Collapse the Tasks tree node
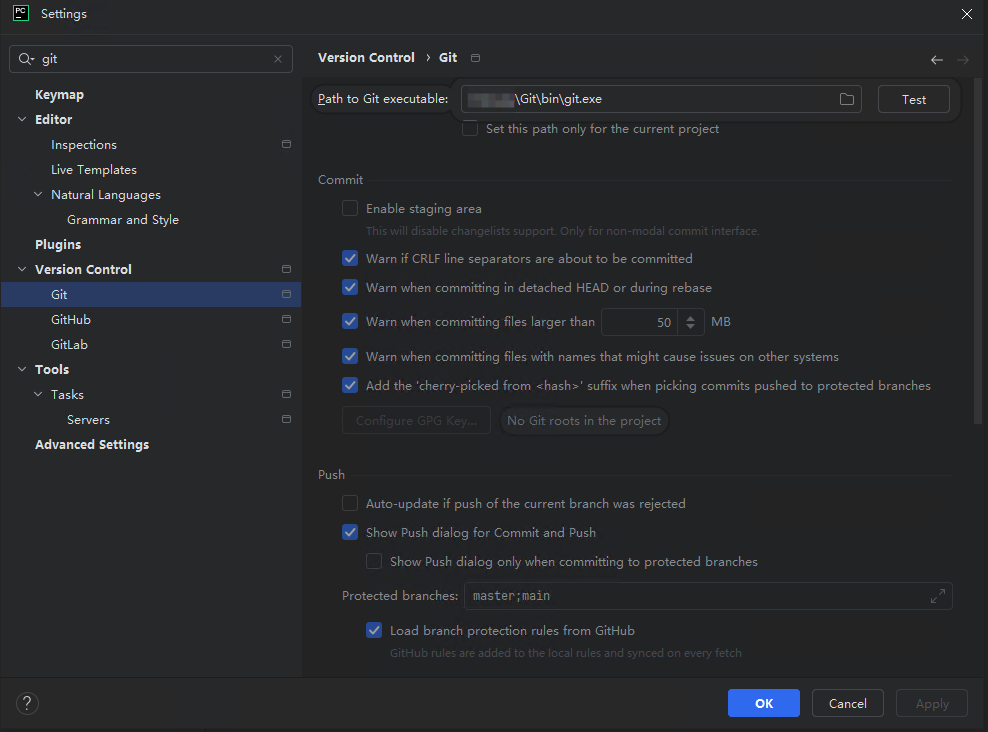Screen dimensions: 988x732 pos(38,394)
